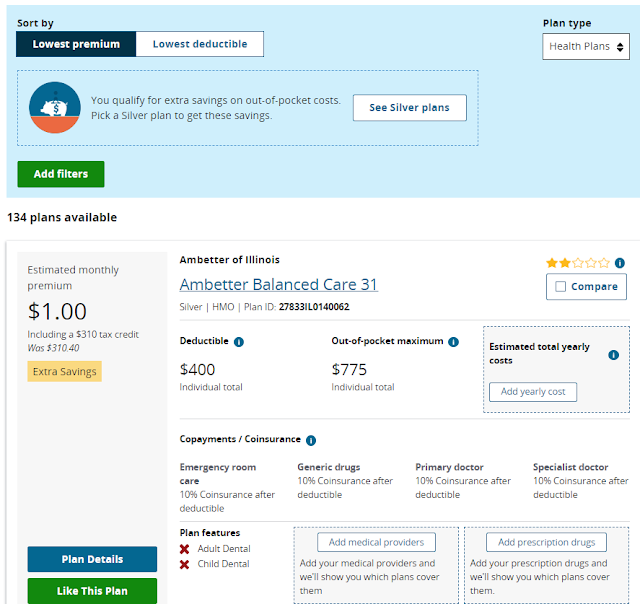This screenshot has width=640, height=604.
Task: Check the Compare checkbox
Action: (x=560, y=287)
